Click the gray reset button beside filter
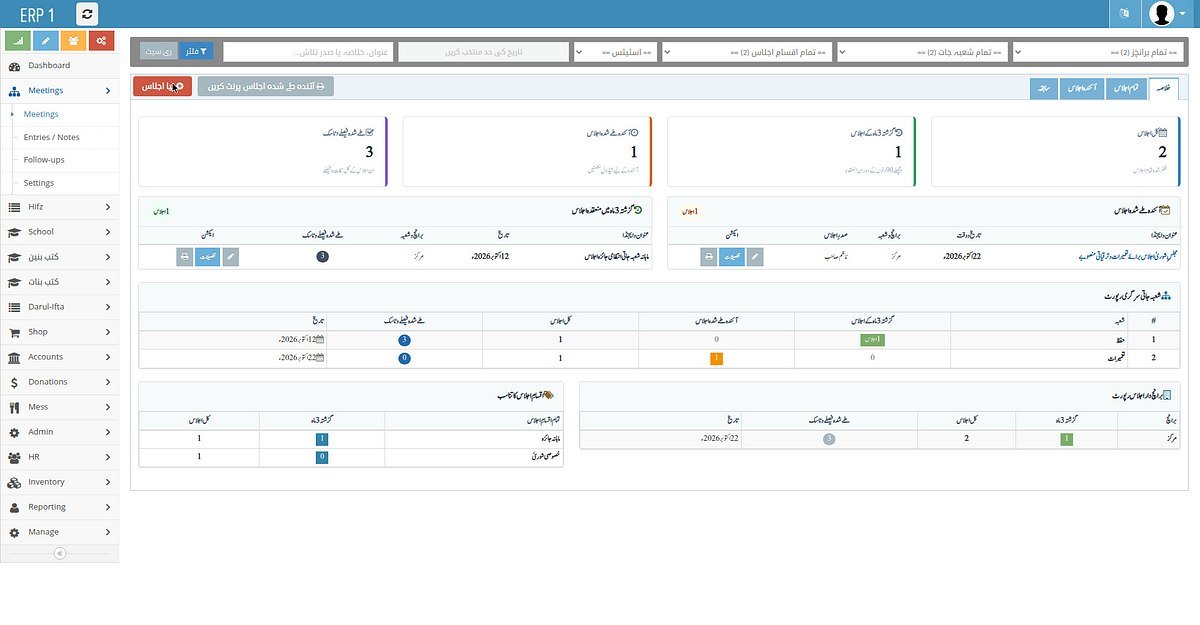This screenshot has height=625, width=1200. pos(158,51)
